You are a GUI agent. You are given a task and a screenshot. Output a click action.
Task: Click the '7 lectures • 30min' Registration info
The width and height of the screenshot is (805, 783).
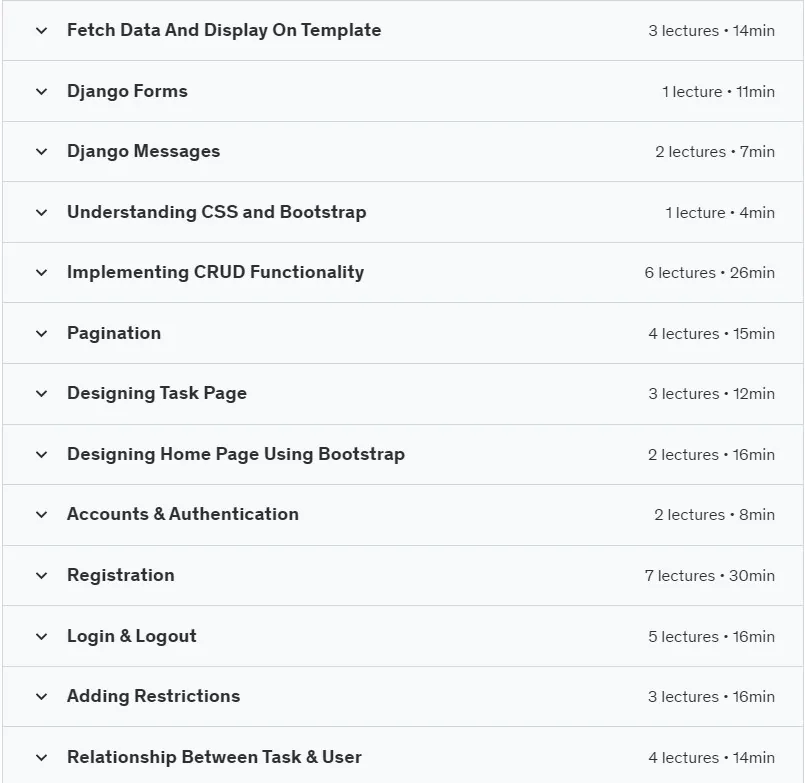(x=710, y=576)
